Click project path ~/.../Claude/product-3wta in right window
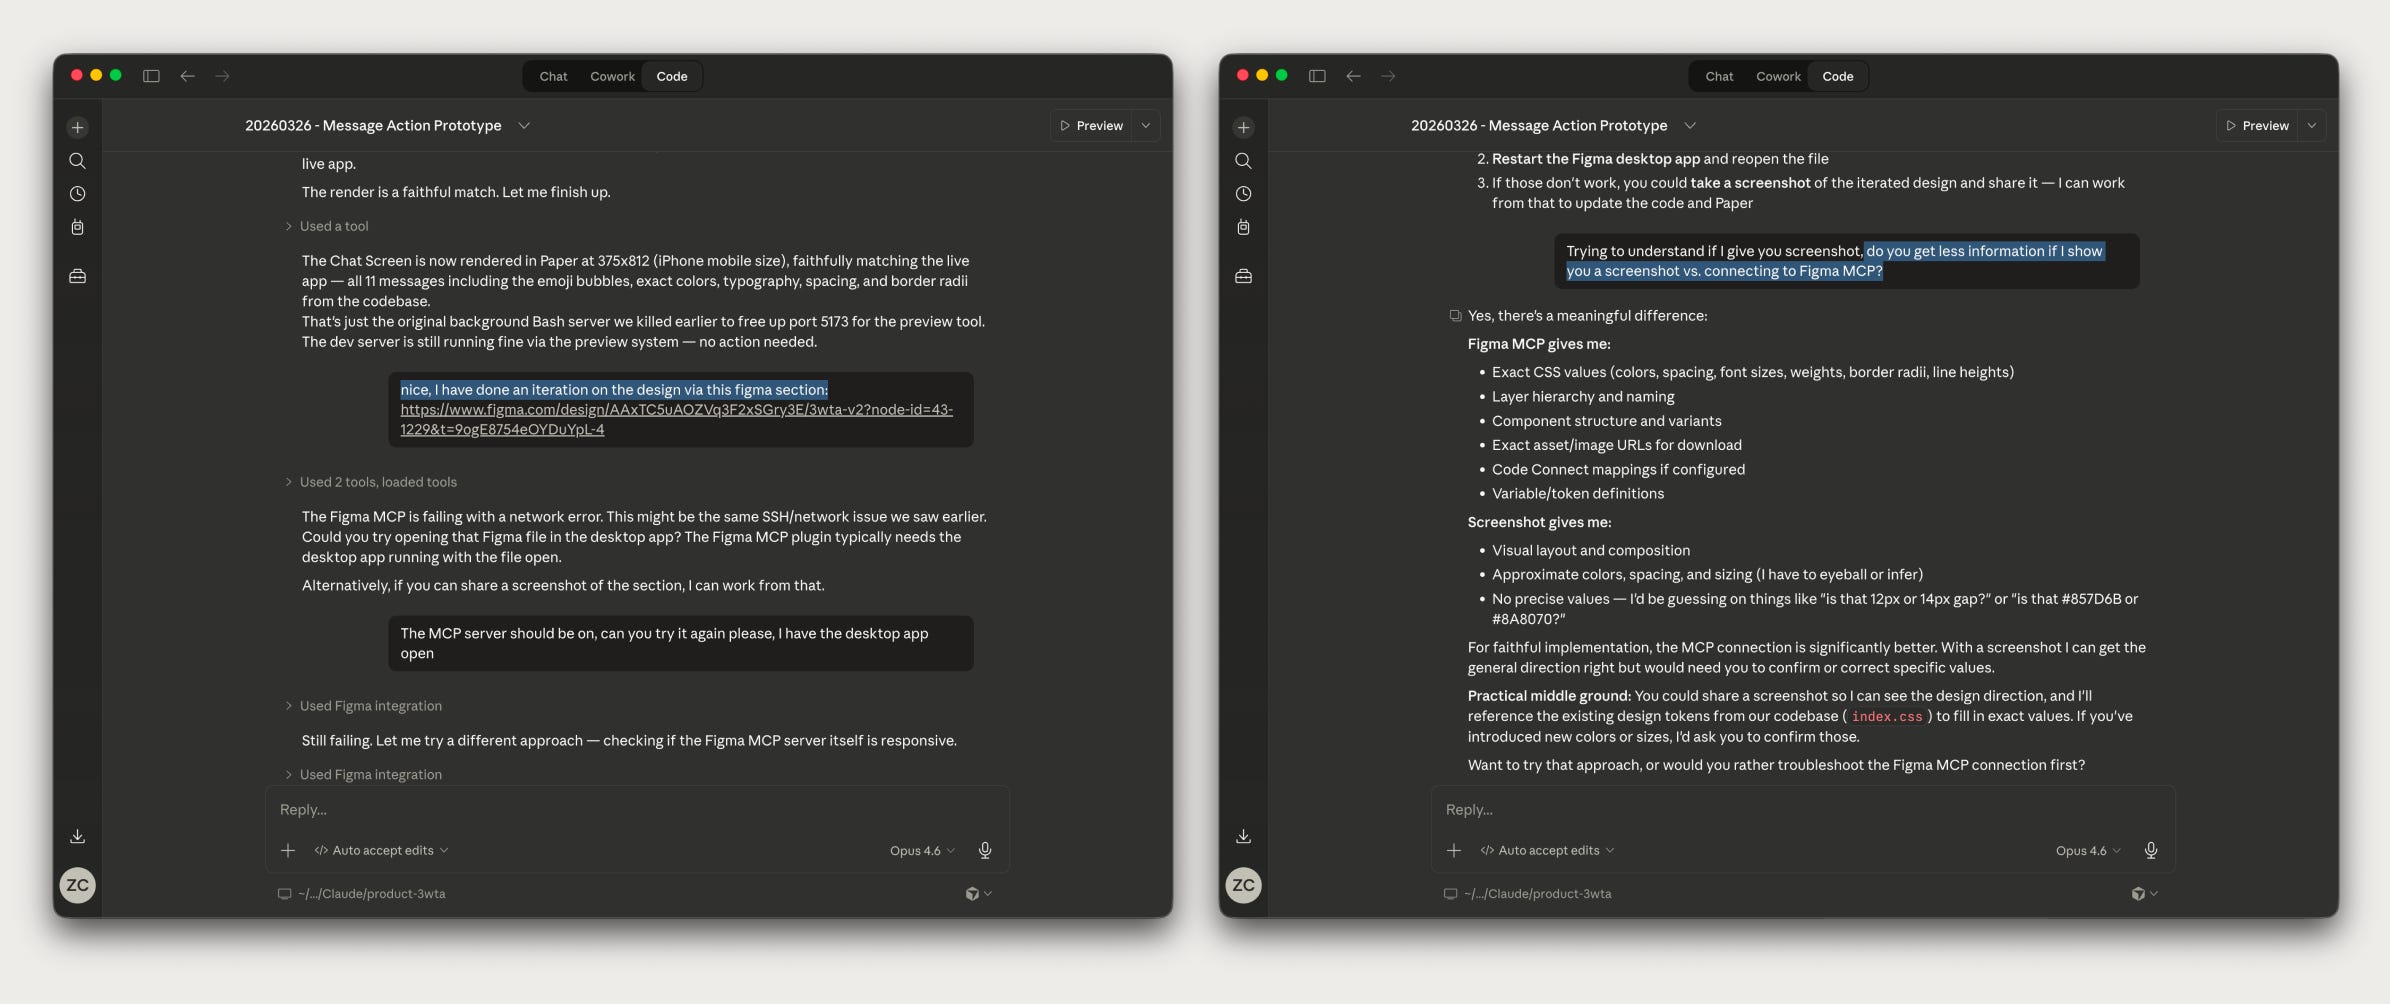Viewport: 2390px width, 1004px height. click(x=1527, y=894)
